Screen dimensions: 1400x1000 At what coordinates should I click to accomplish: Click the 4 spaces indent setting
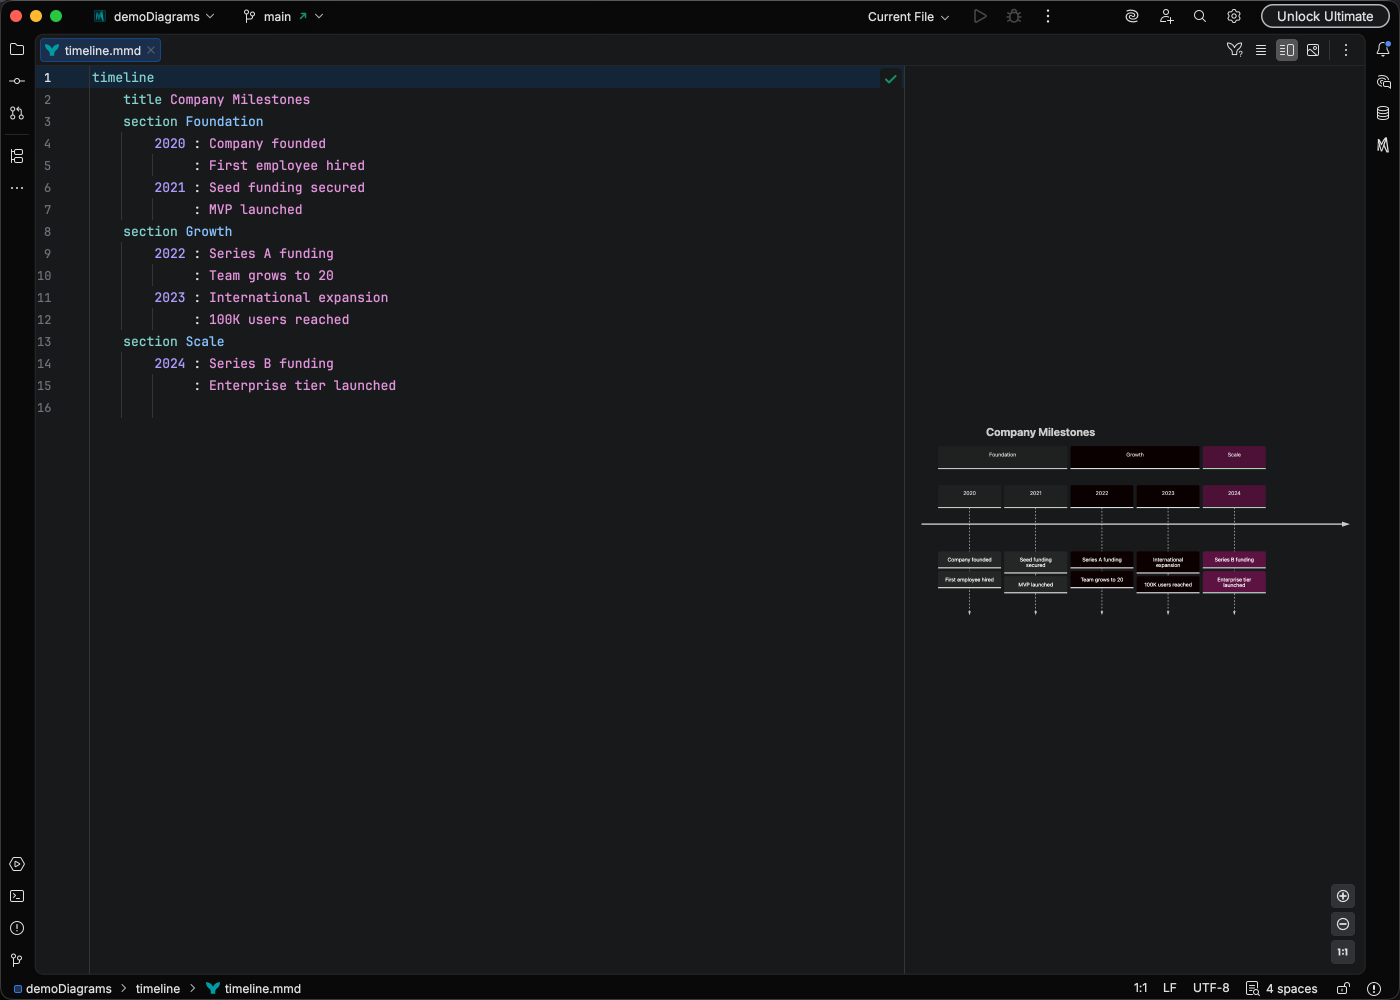(x=1291, y=988)
